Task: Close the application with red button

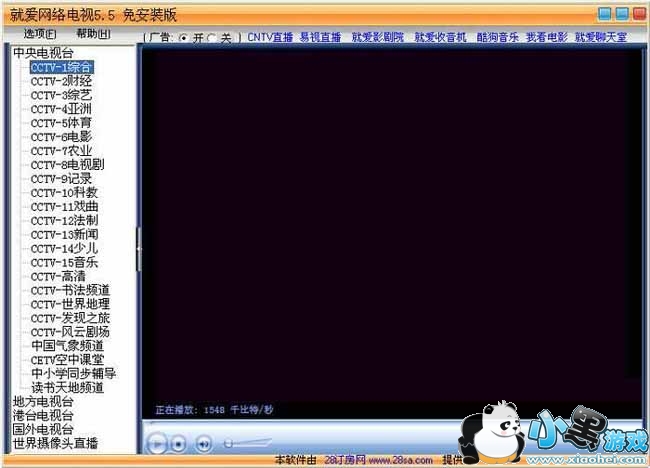Action: tap(639, 14)
